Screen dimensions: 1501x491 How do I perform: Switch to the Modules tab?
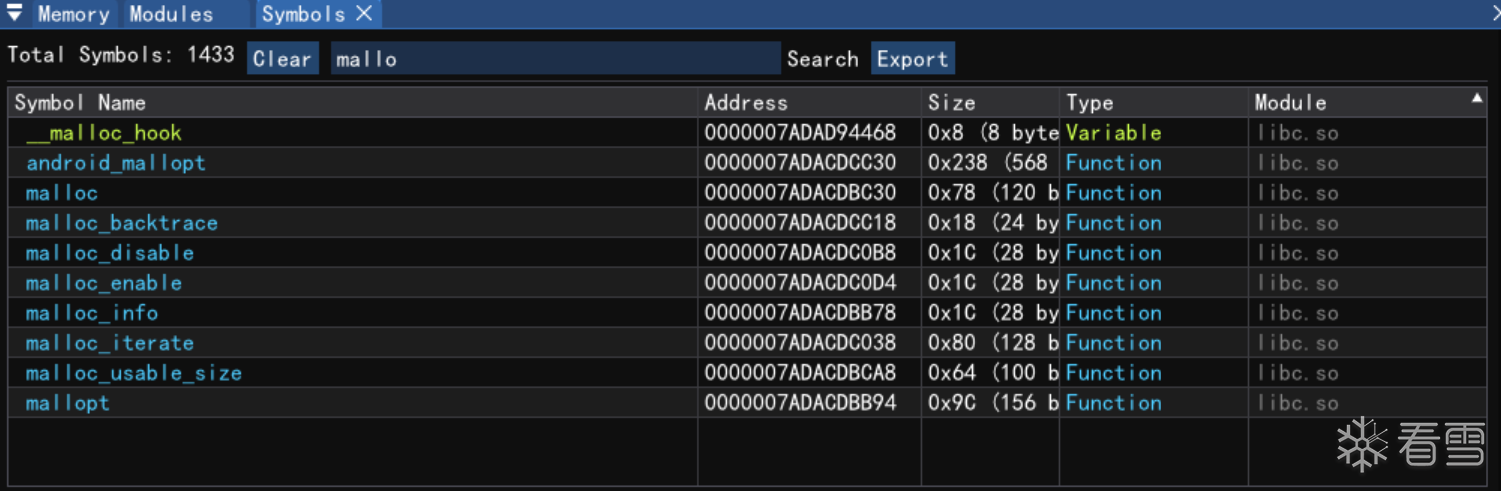(171, 14)
